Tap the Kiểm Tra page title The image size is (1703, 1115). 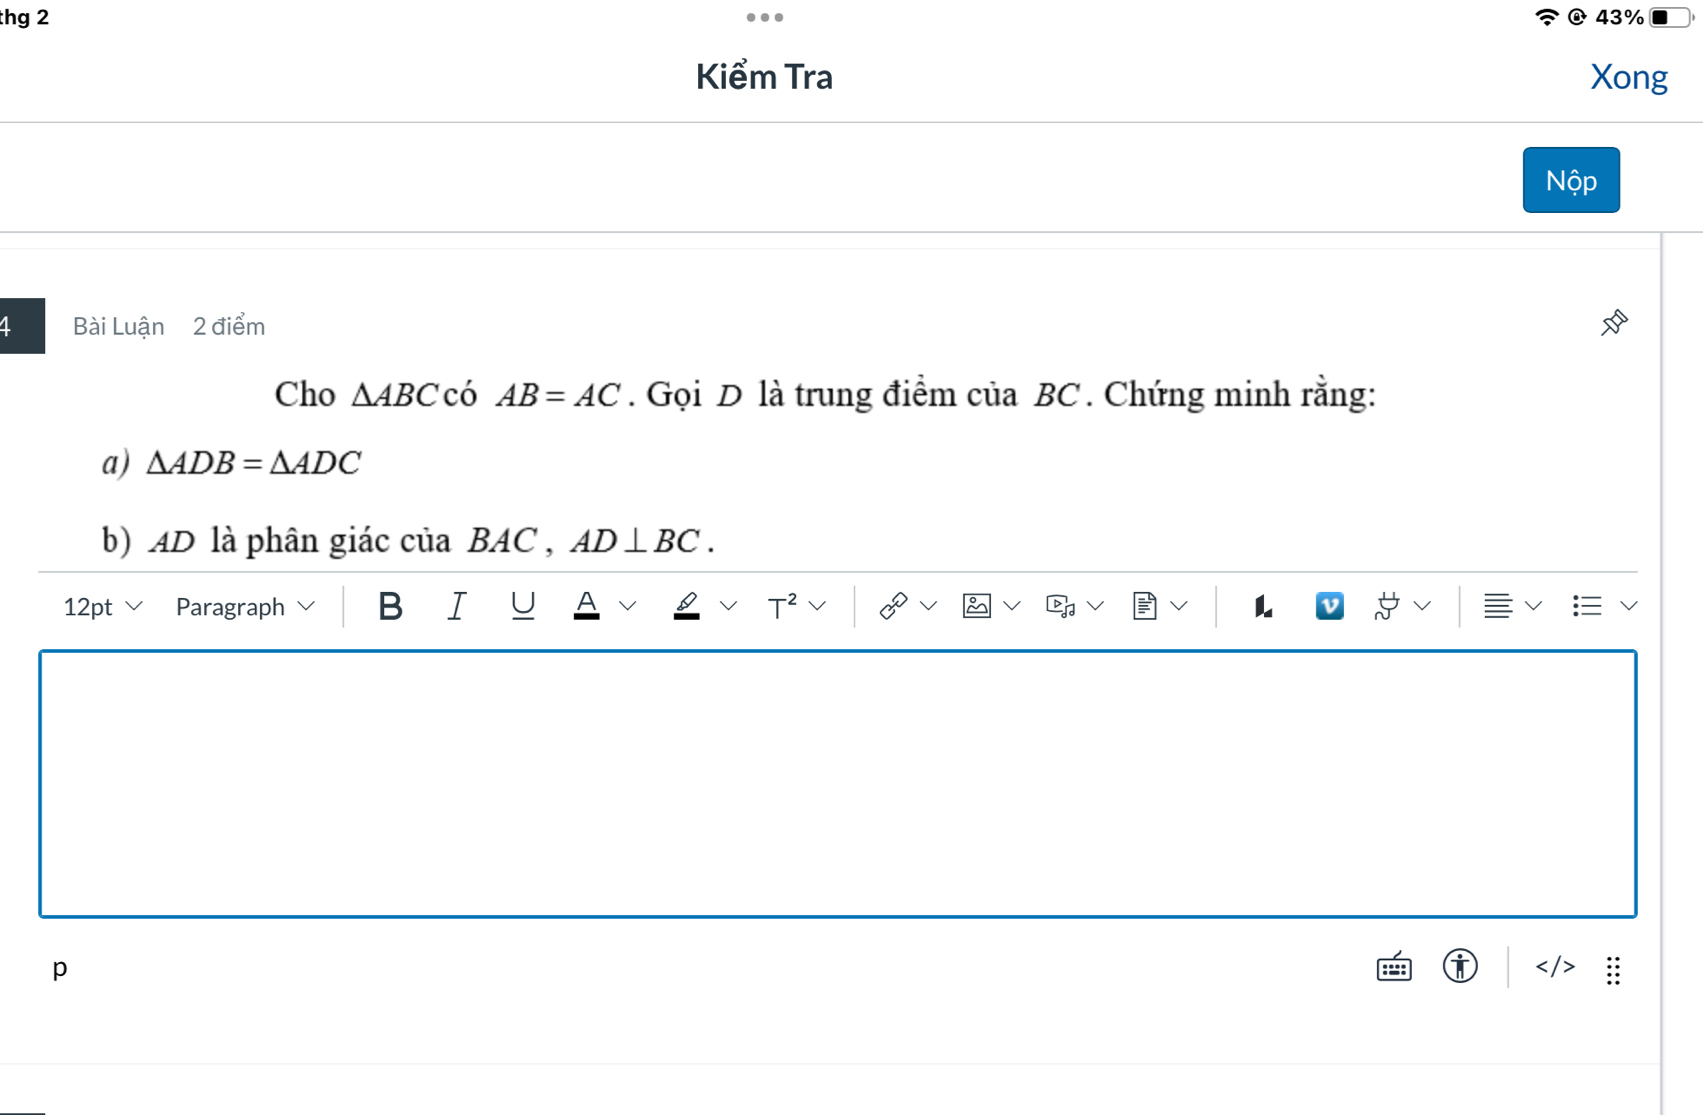pyautogui.click(x=764, y=77)
